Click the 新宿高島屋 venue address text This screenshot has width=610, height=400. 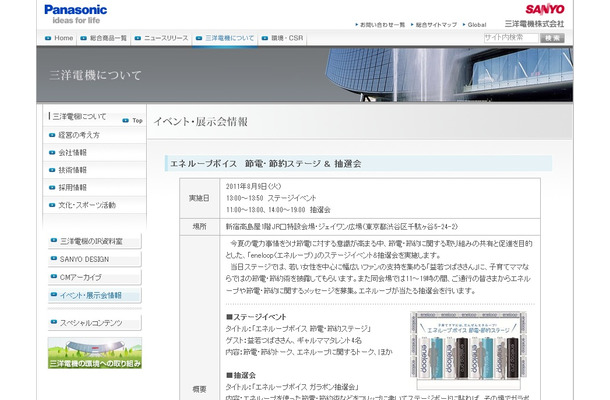coord(342,226)
